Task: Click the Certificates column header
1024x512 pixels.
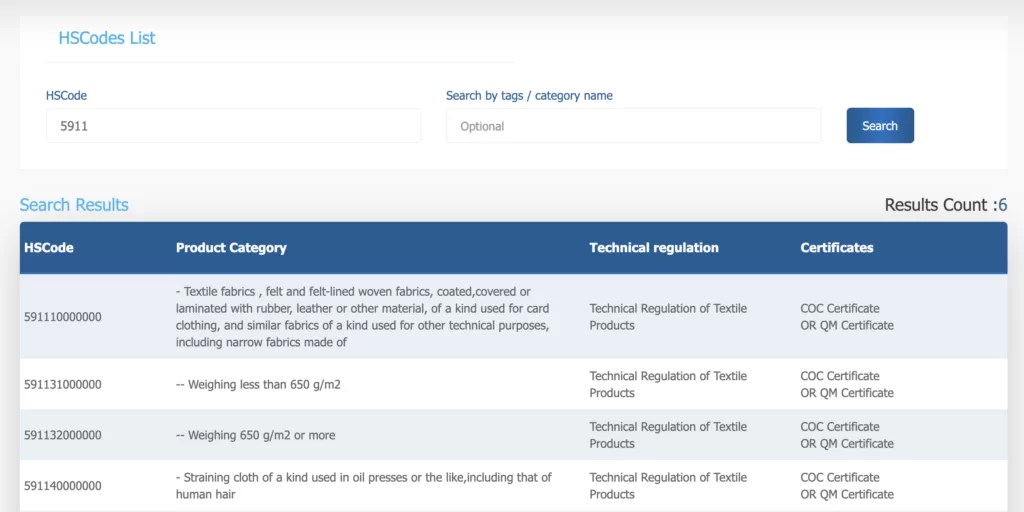Action: (837, 248)
